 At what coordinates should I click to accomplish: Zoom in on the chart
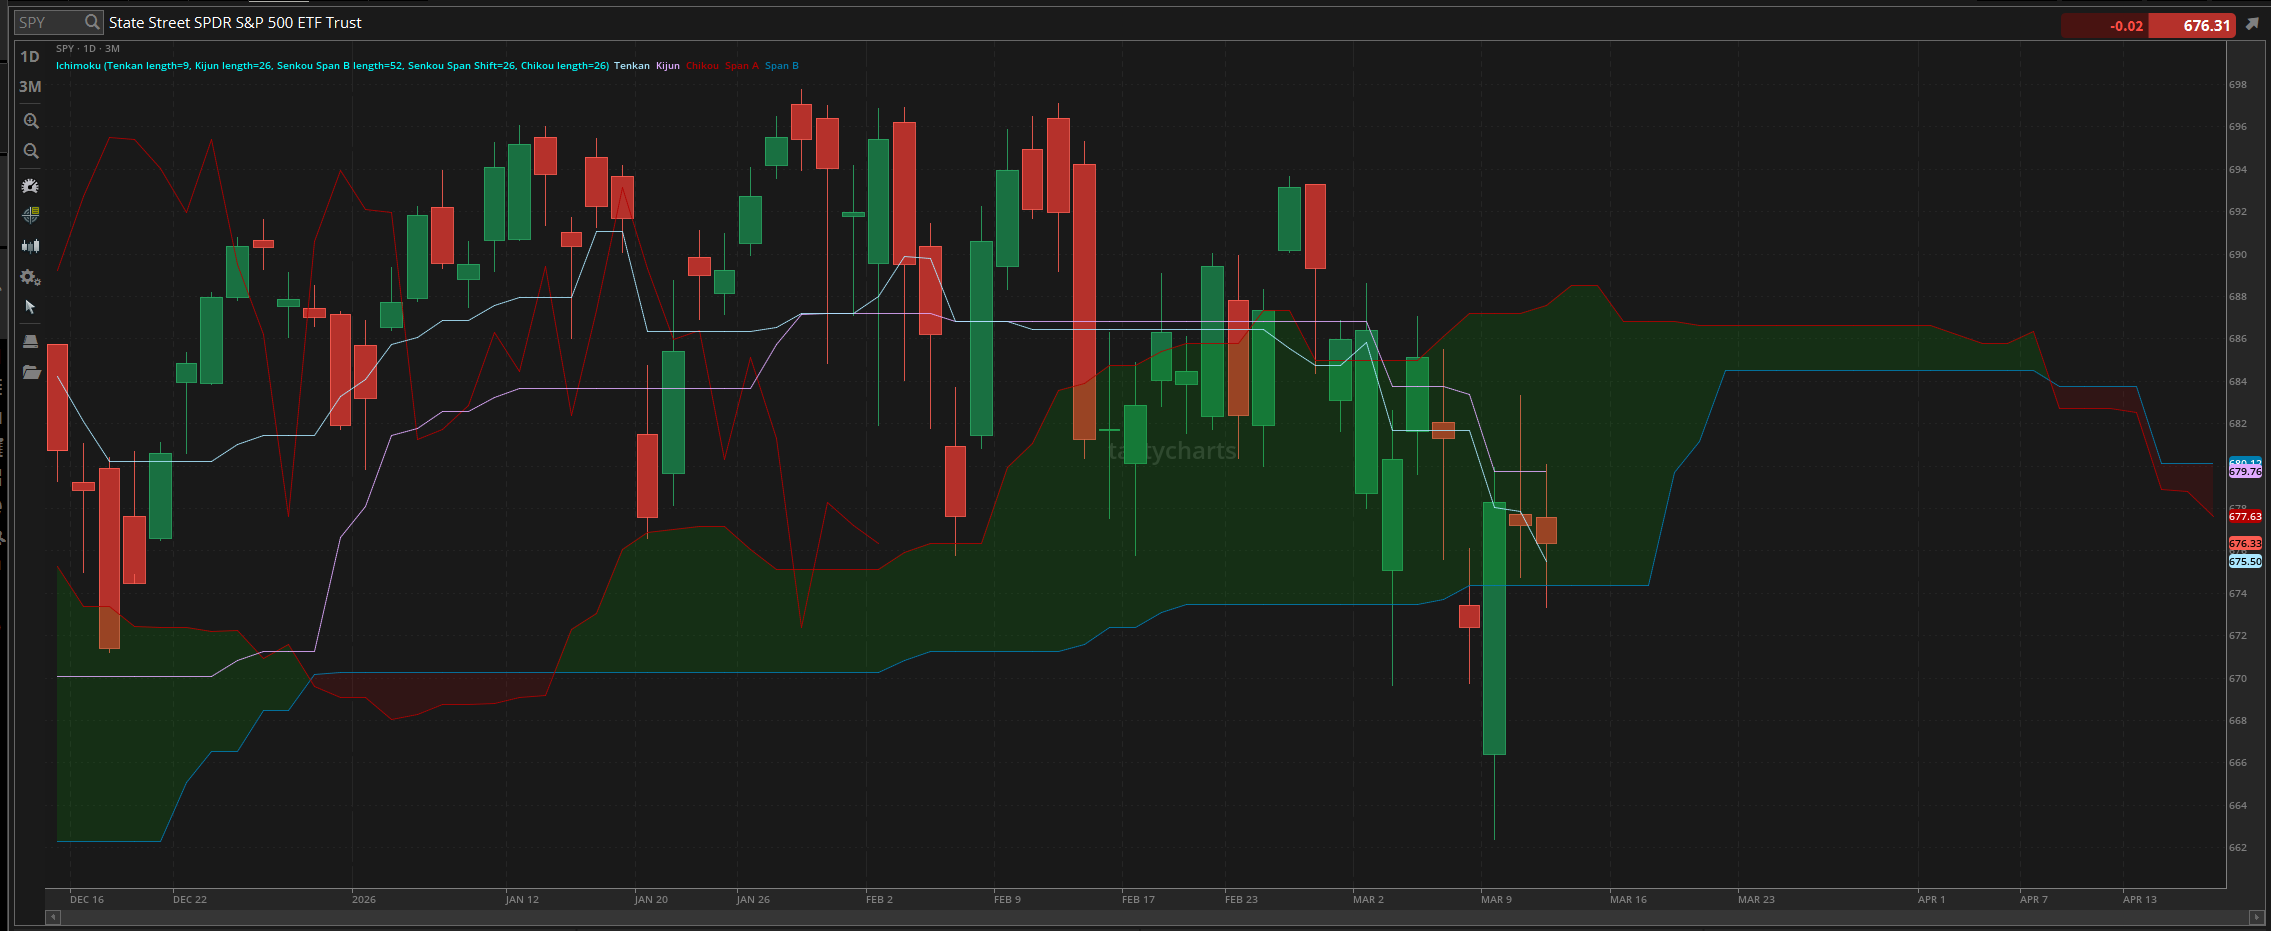point(31,121)
